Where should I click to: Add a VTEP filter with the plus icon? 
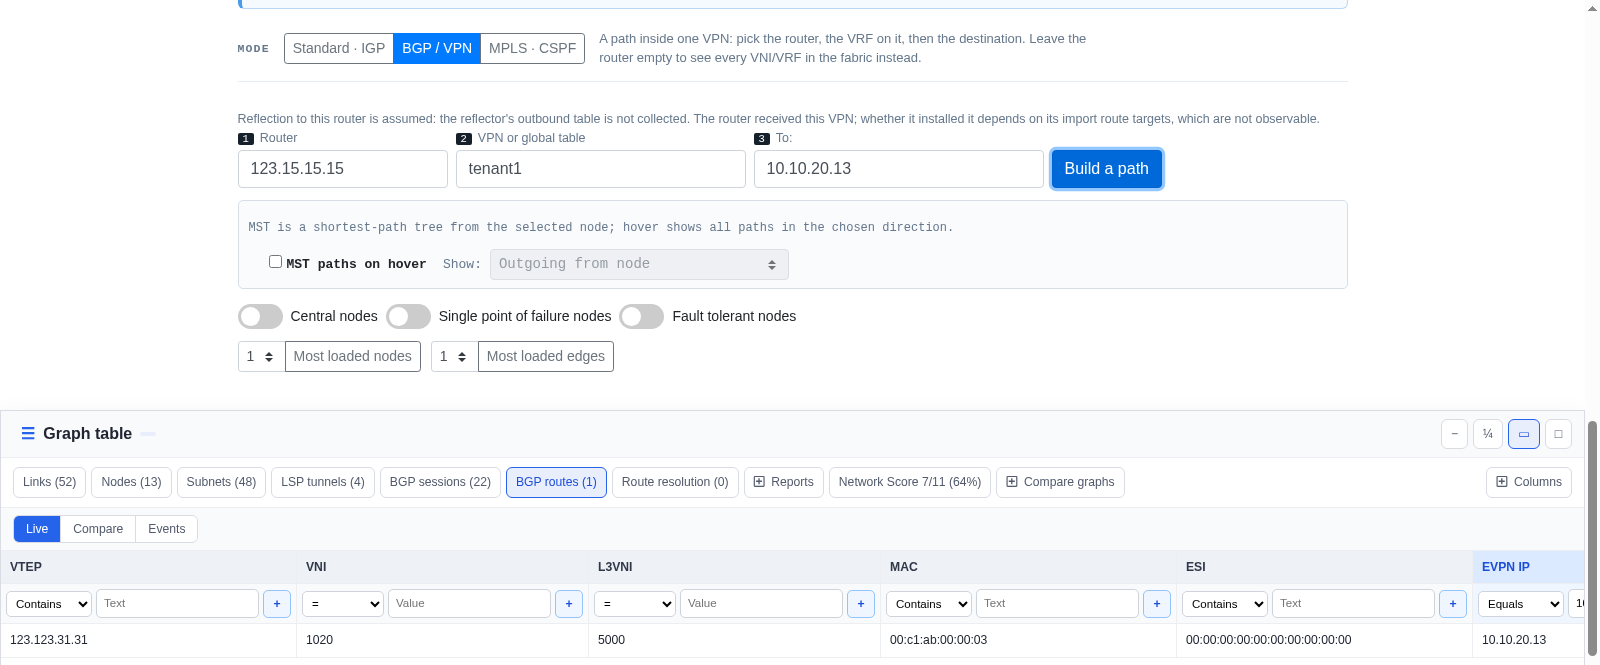277,604
